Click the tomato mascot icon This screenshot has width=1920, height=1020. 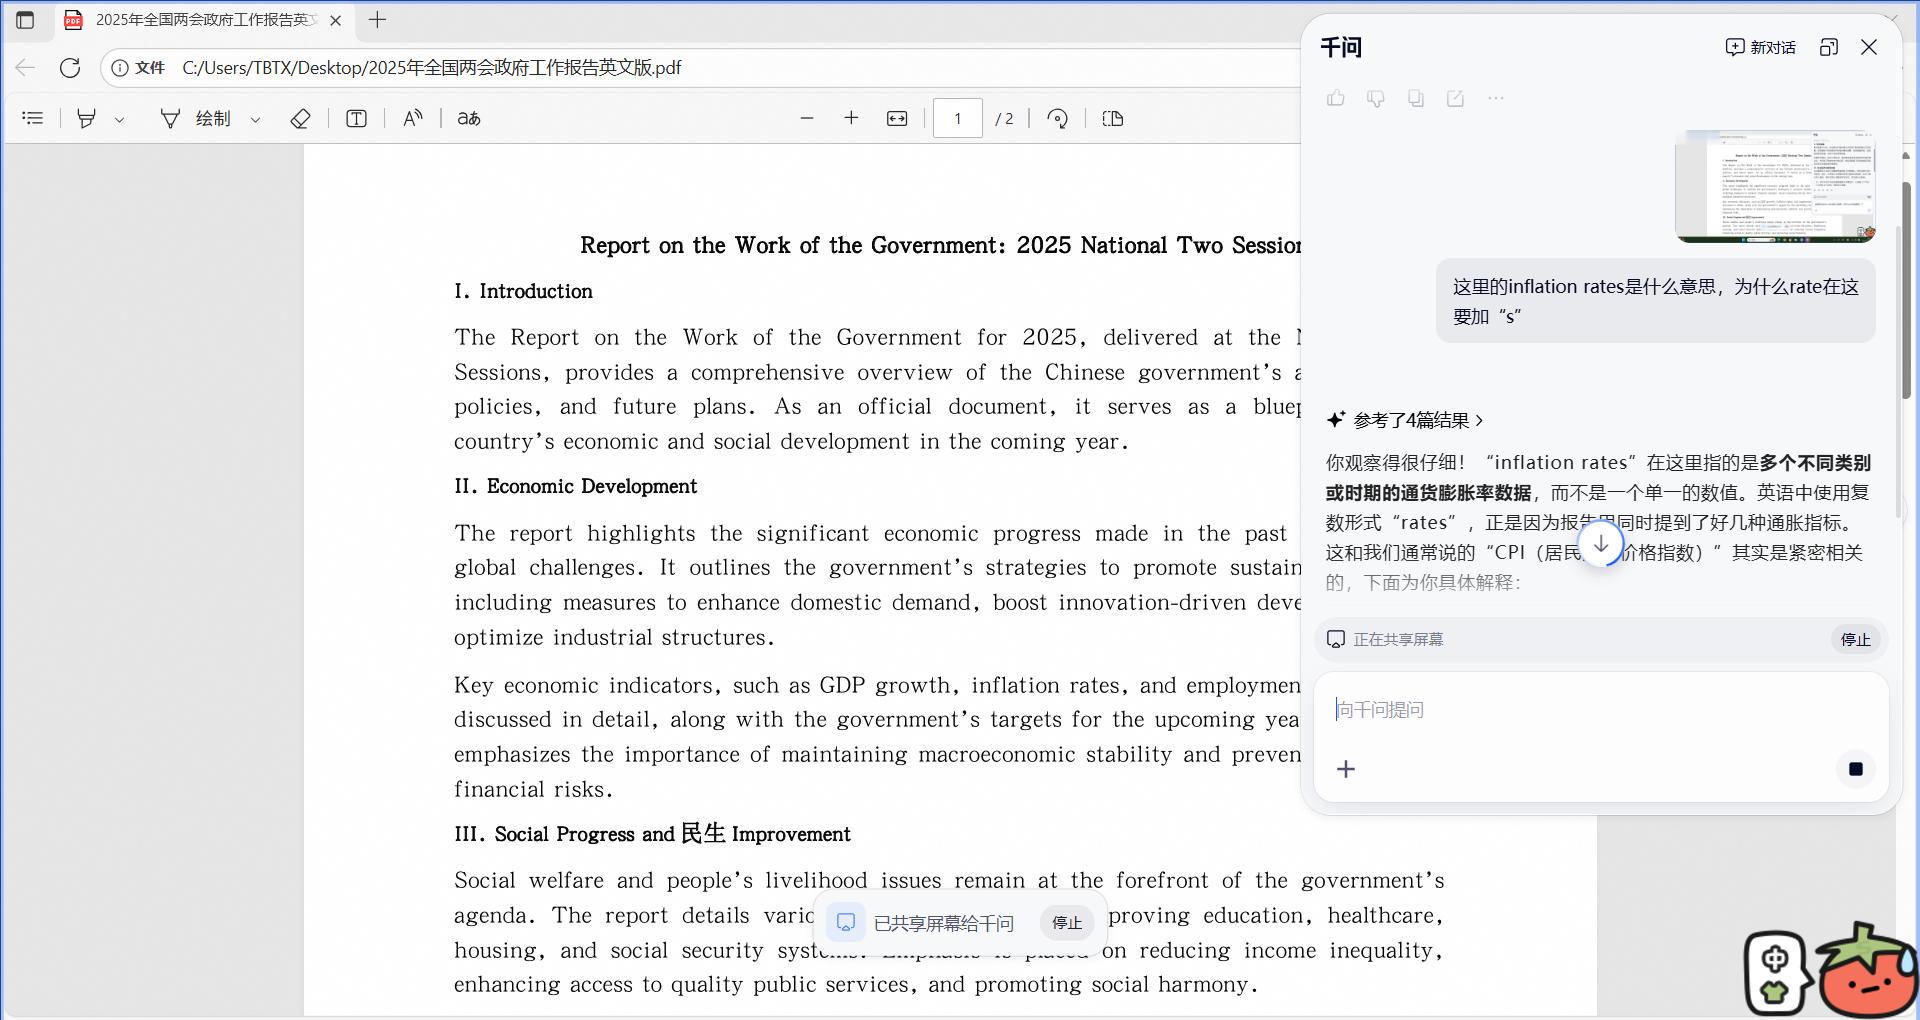tap(1866, 972)
